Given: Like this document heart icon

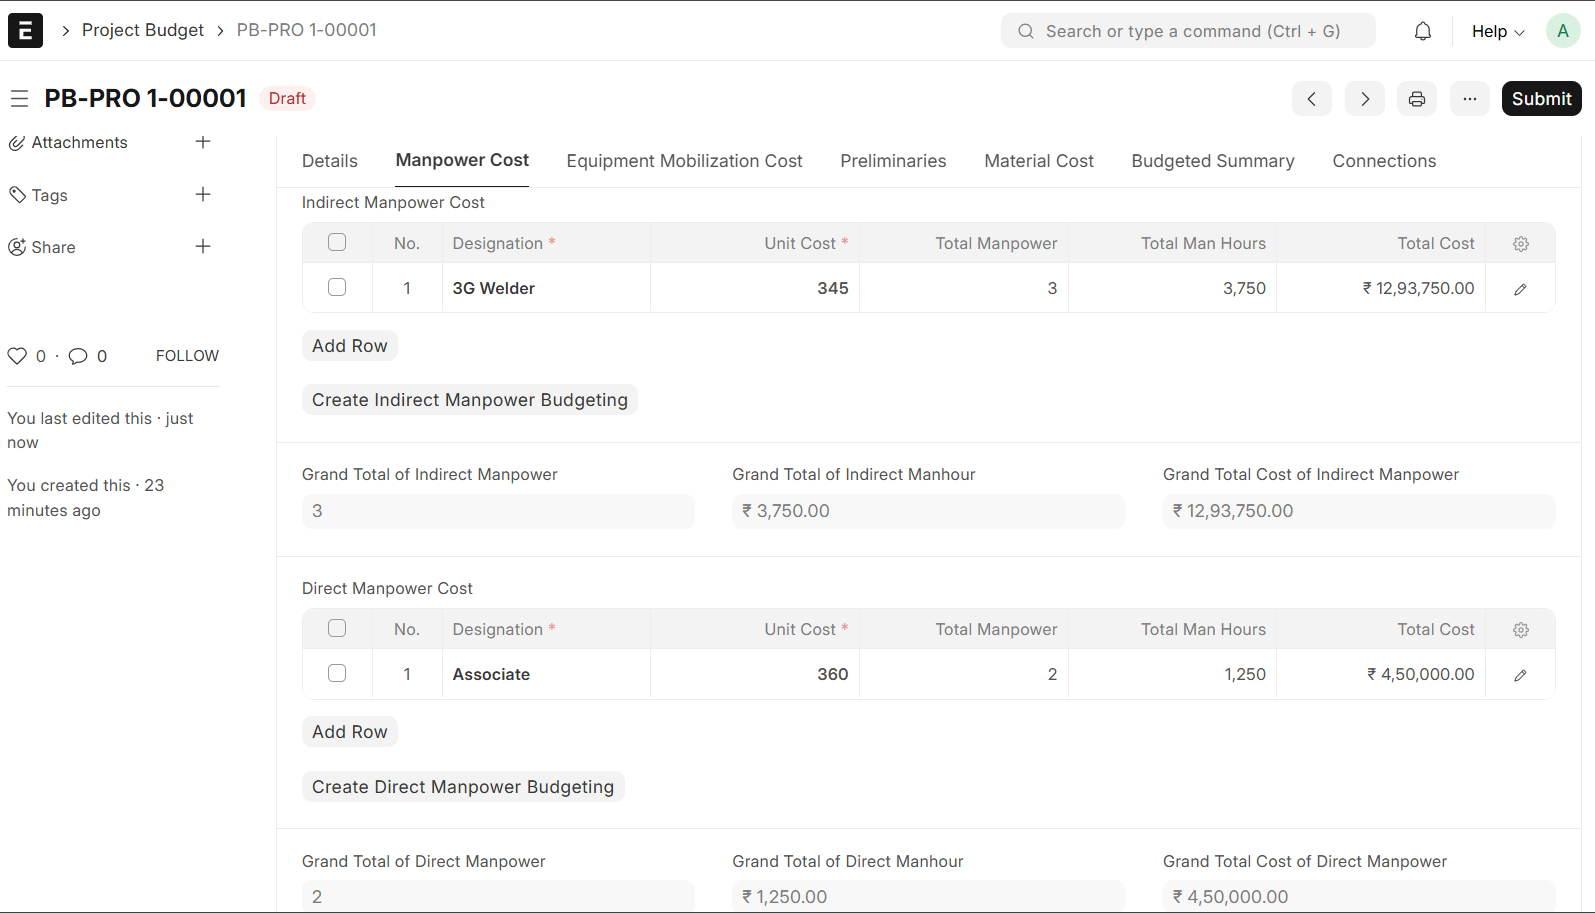Looking at the screenshot, I should click(x=17, y=356).
